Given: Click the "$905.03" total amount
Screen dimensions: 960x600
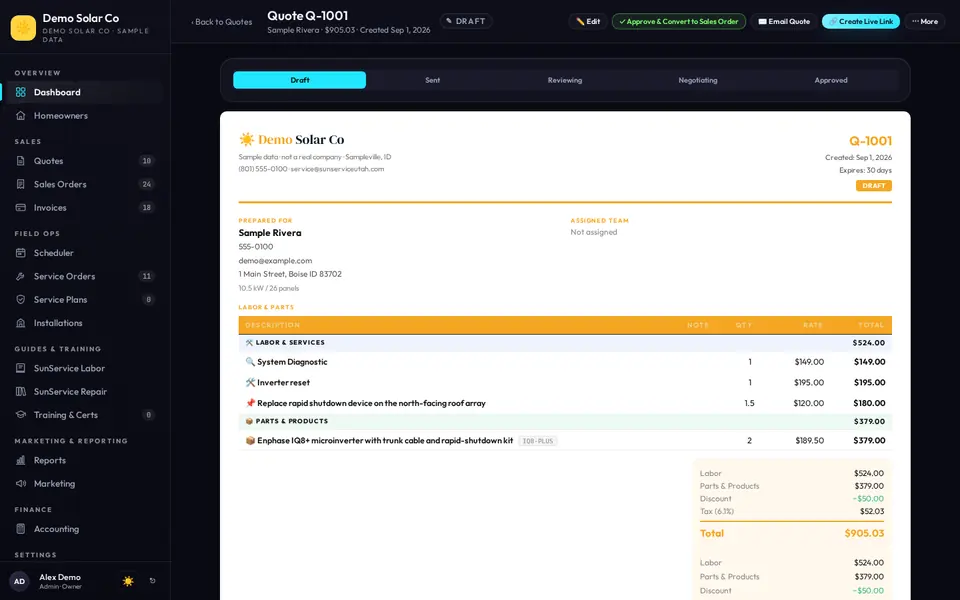Looking at the screenshot, I should 864,533.
